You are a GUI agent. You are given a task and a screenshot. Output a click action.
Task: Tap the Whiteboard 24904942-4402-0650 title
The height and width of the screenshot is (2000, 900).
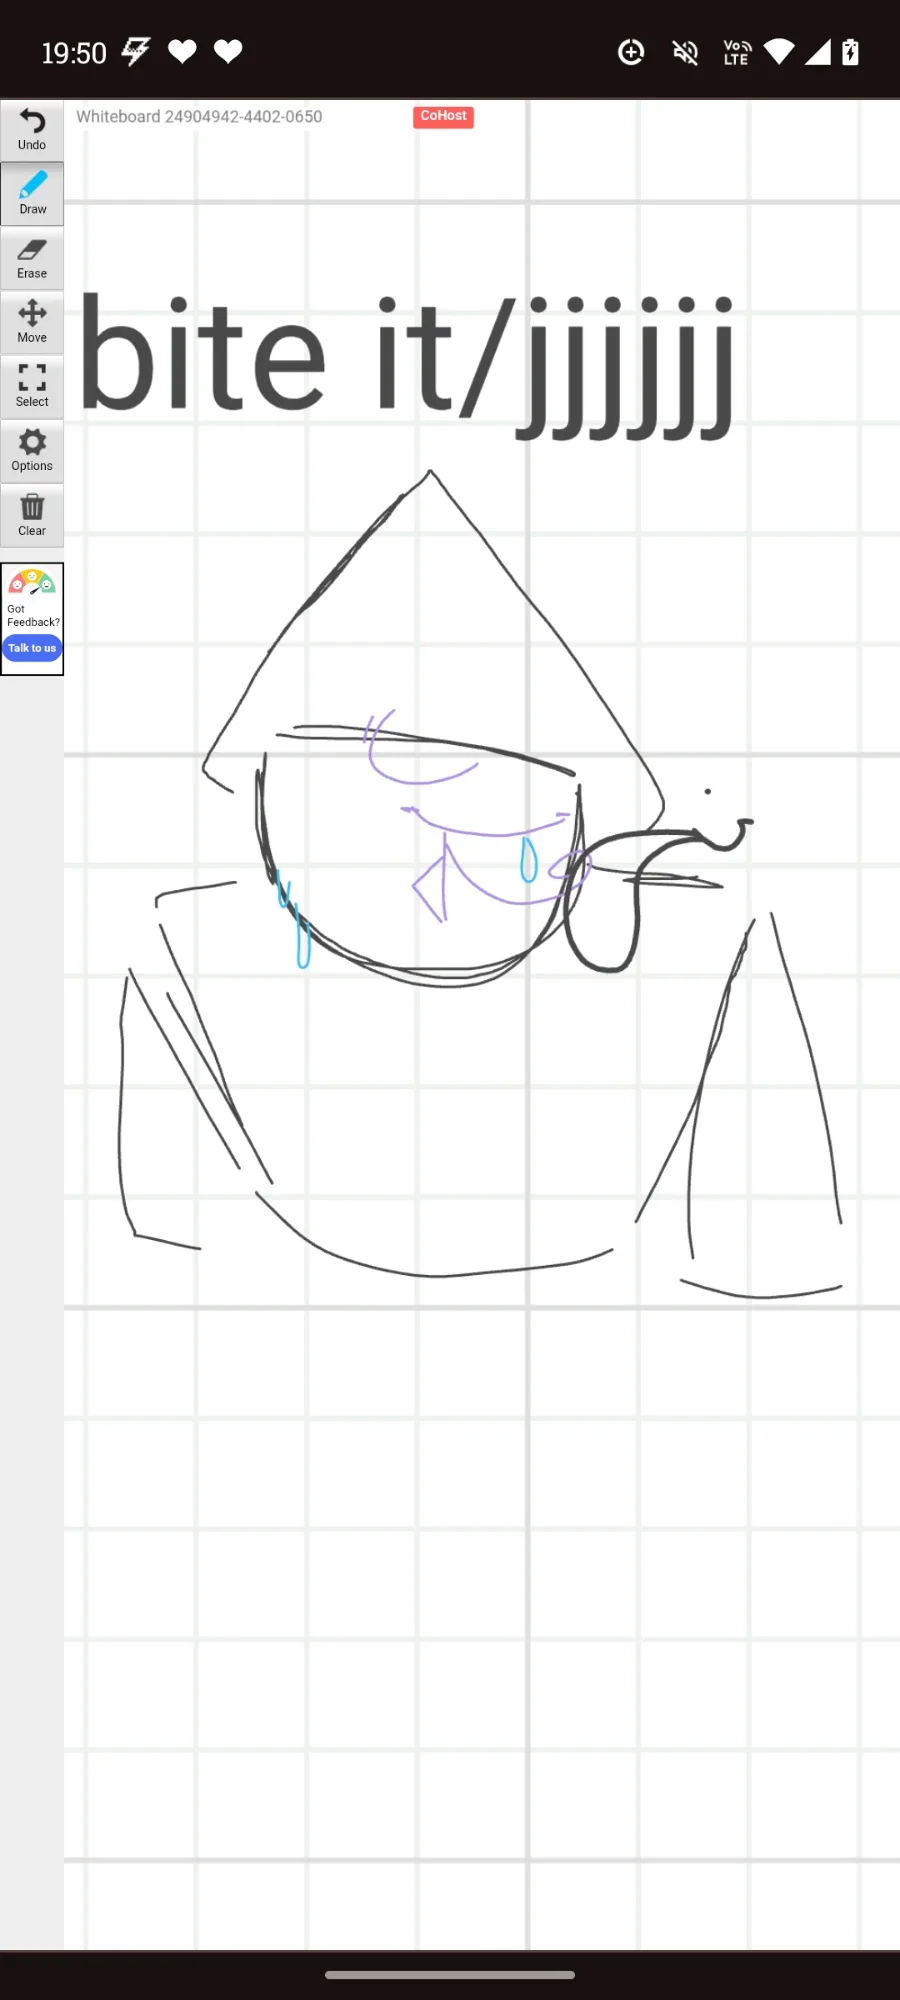pos(199,117)
